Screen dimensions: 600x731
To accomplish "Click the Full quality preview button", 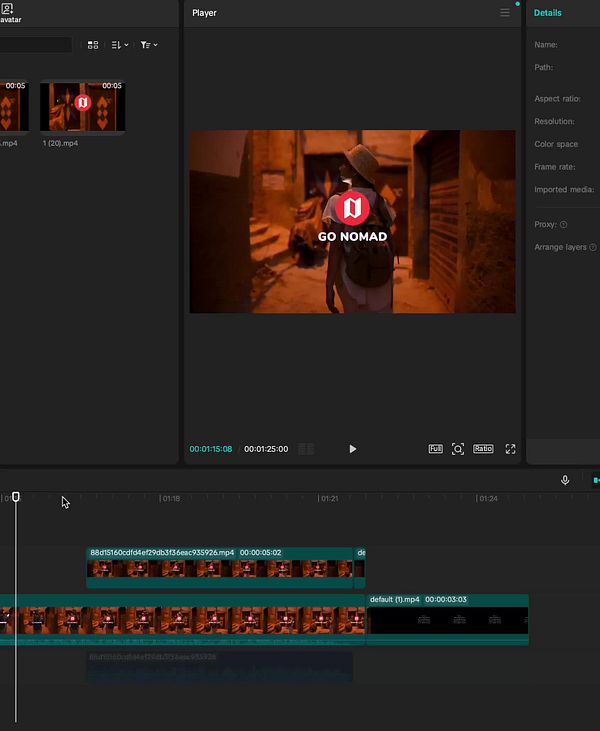I will 435,449.
